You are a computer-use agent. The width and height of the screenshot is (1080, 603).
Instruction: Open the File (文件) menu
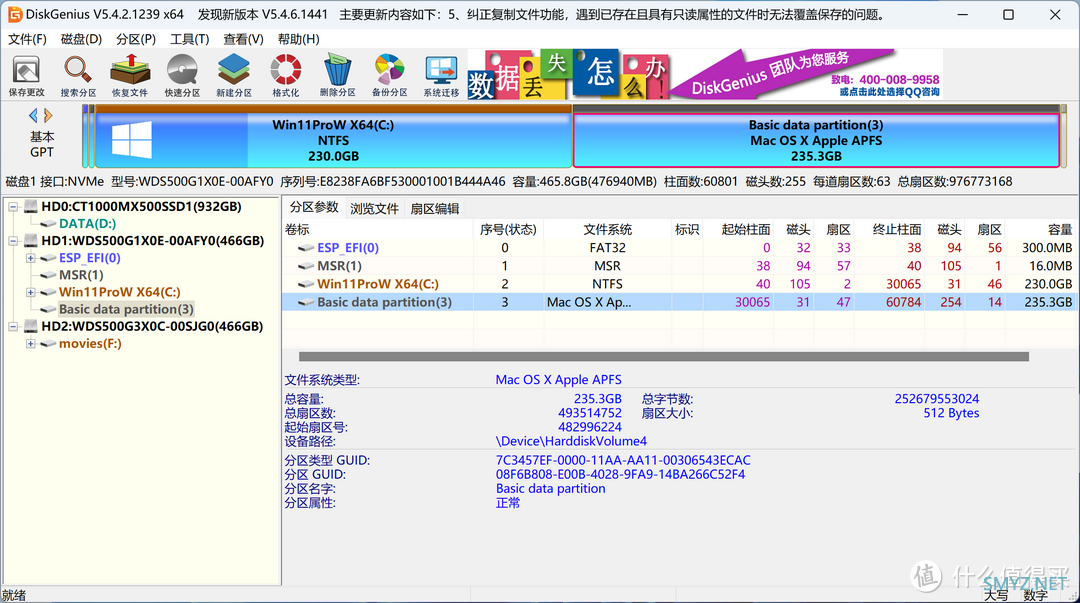[28, 39]
